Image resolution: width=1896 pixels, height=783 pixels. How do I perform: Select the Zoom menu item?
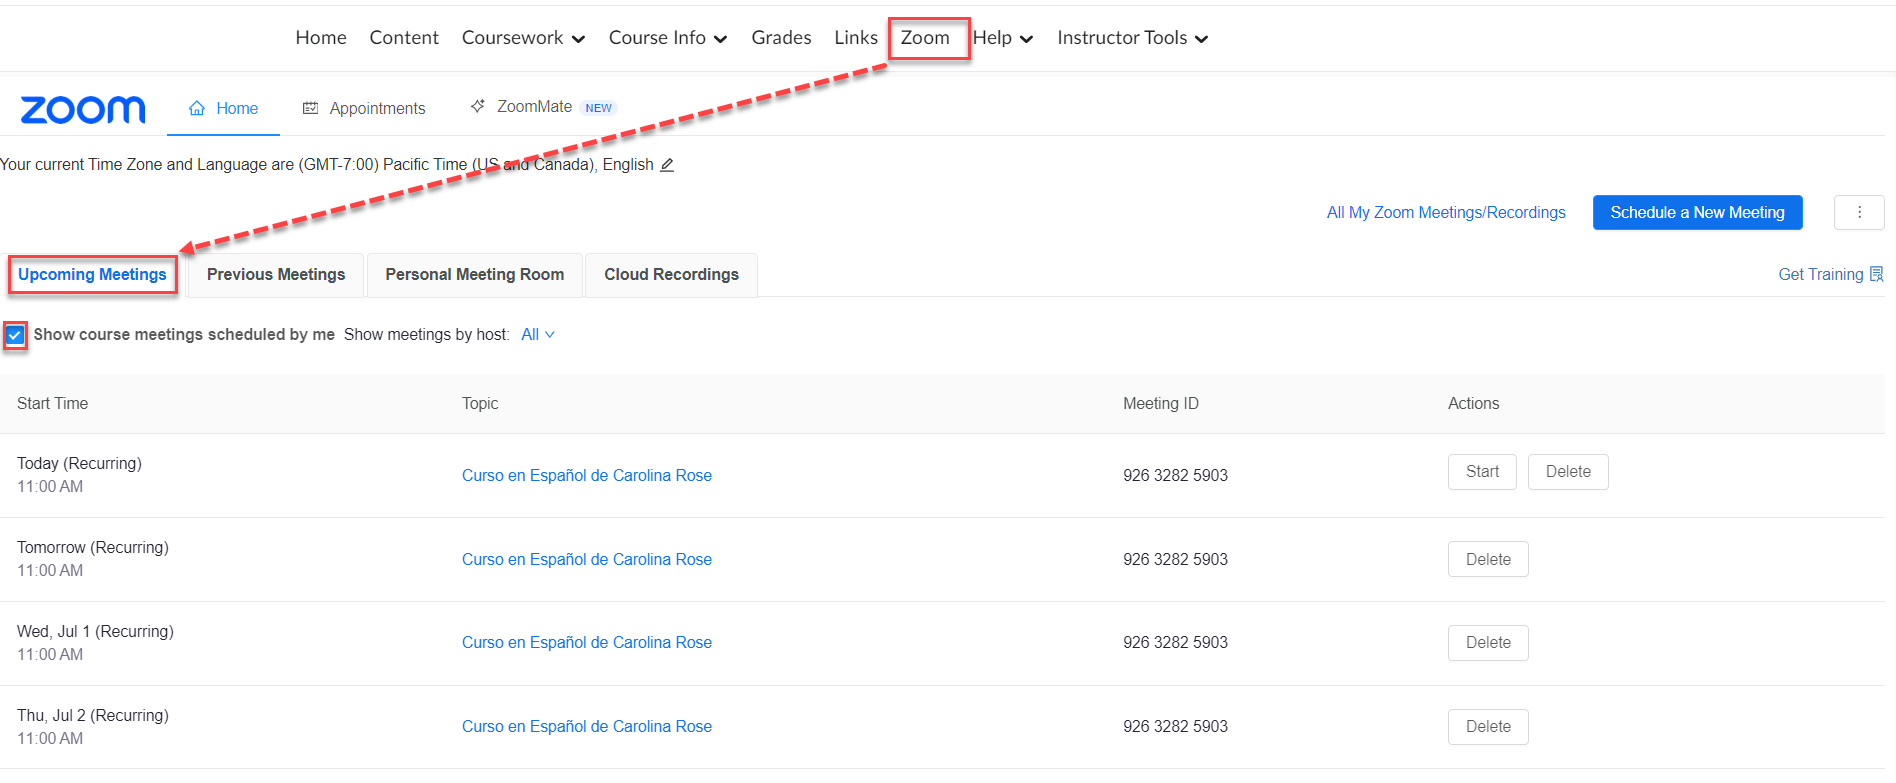click(925, 38)
